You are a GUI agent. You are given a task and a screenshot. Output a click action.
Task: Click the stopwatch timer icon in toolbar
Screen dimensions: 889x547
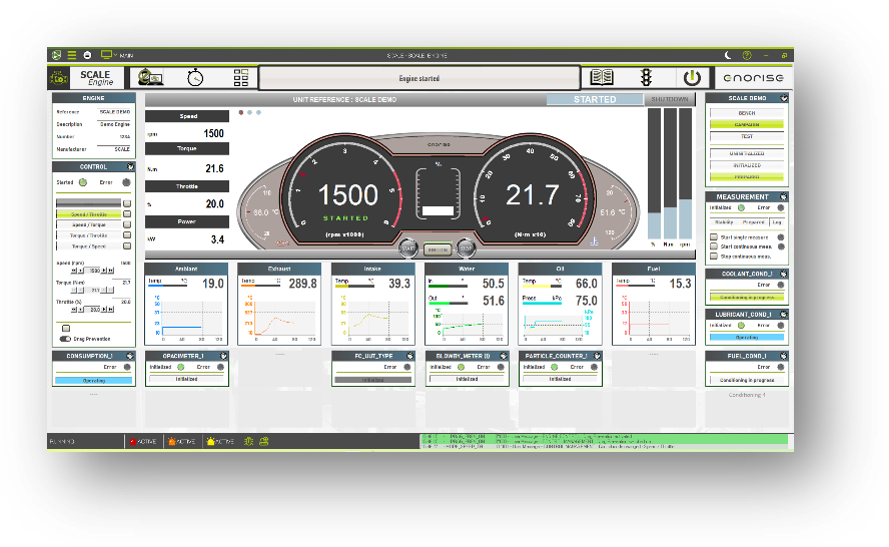[195, 78]
